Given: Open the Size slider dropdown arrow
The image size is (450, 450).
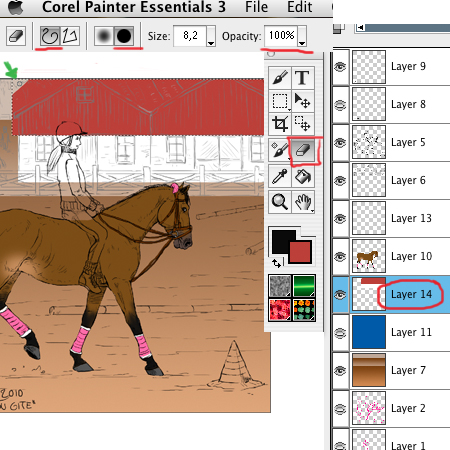Looking at the screenshot, I should pyautogui.click(x=211, y=36).
